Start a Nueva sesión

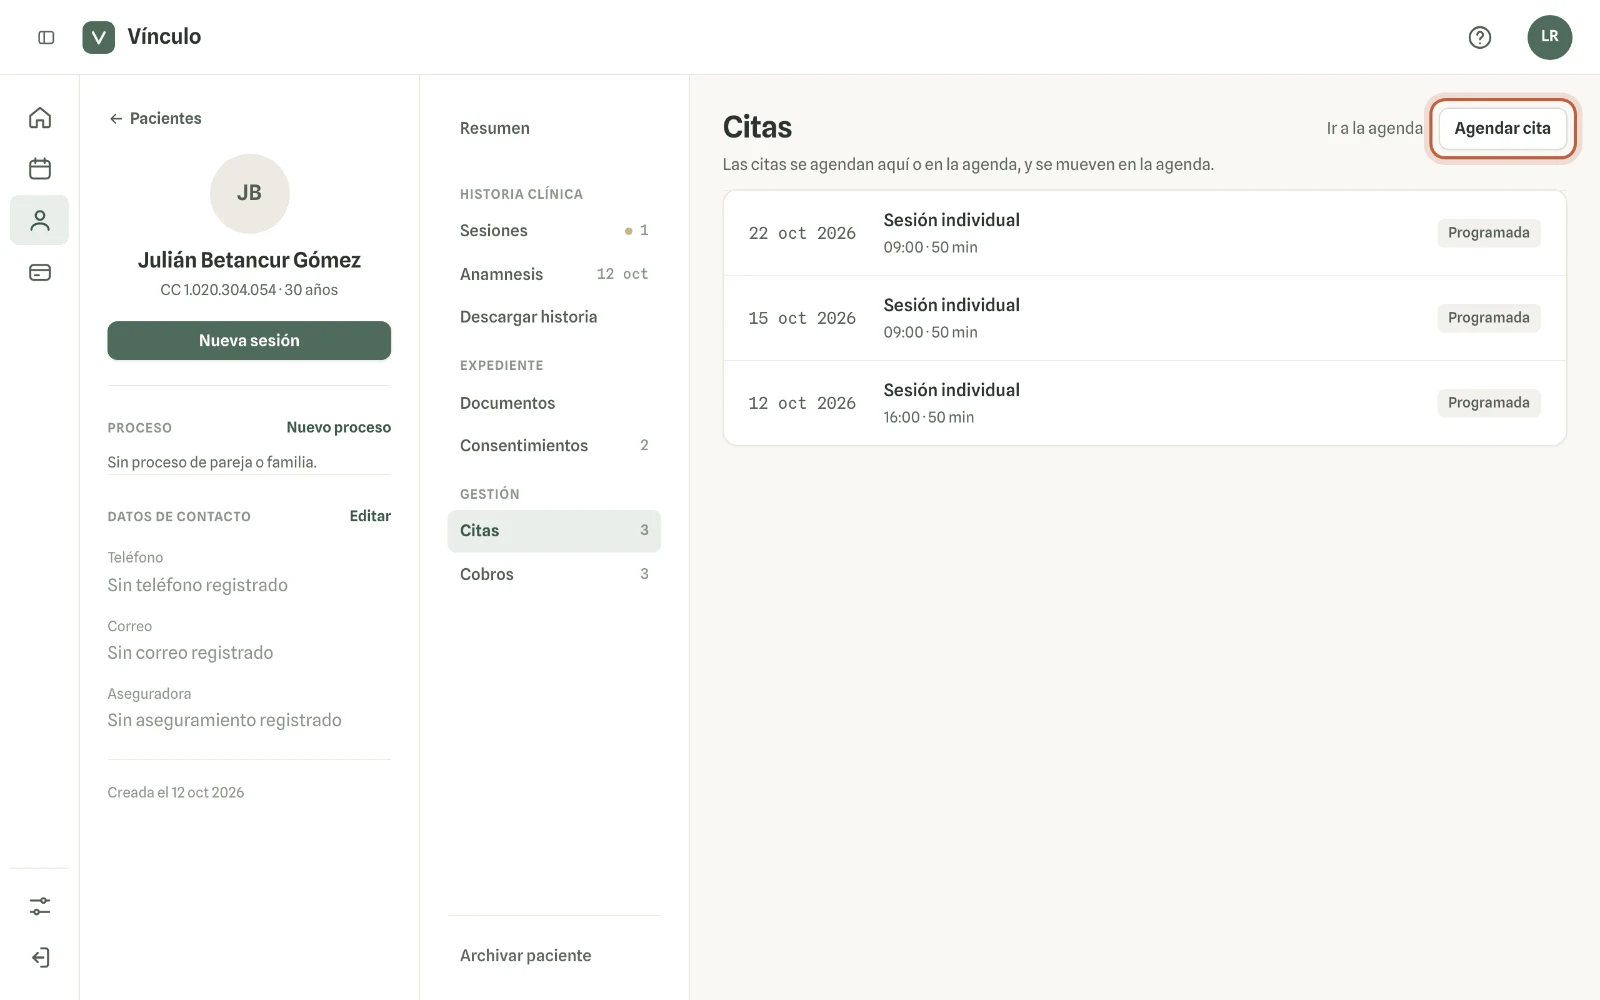coord(249,340)
